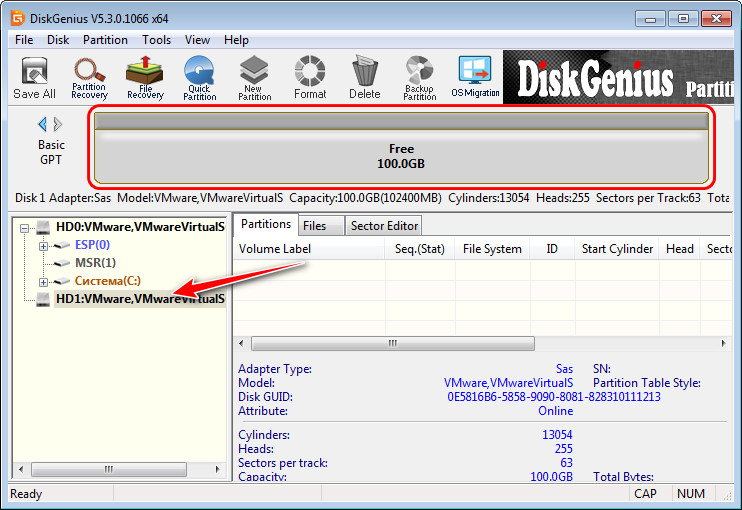The width and height of the screenshot is (742, 510).
Task: Select the MSR(1) partition
Action: [95, 263]
